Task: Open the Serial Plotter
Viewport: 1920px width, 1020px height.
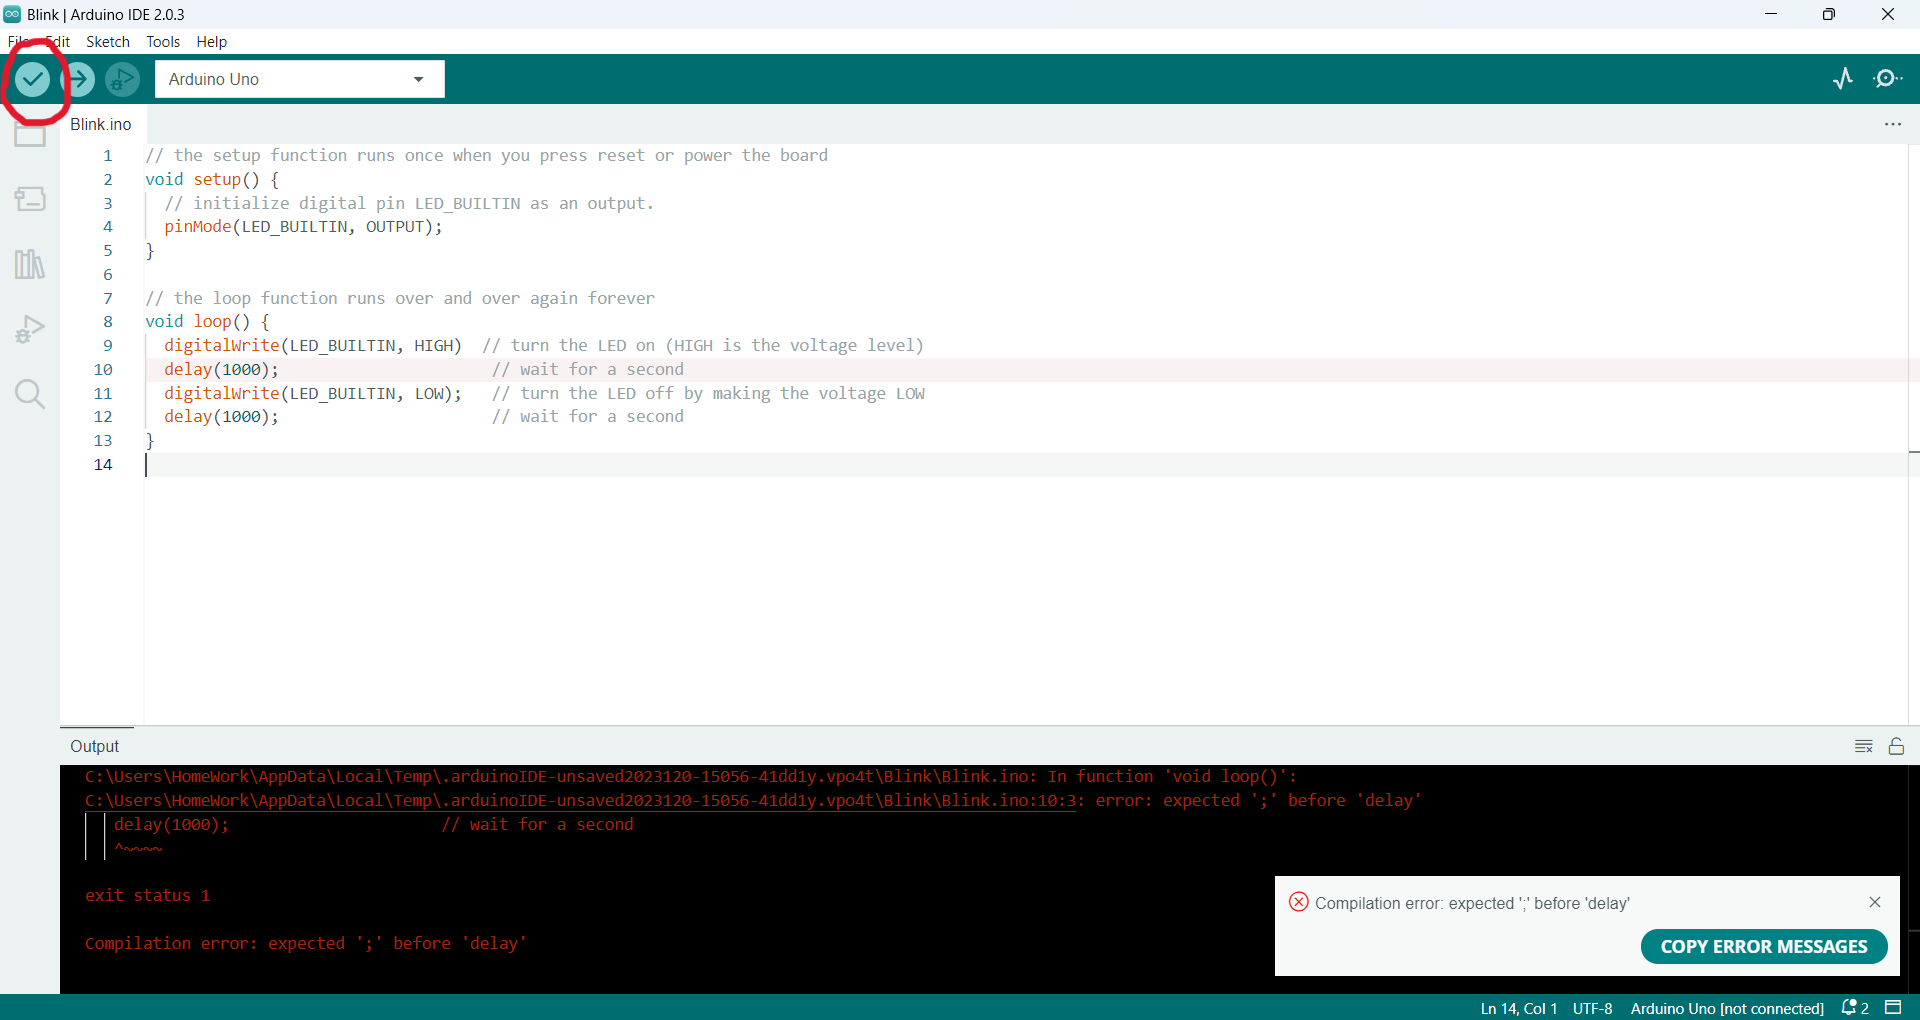Action: point(1843,79)
